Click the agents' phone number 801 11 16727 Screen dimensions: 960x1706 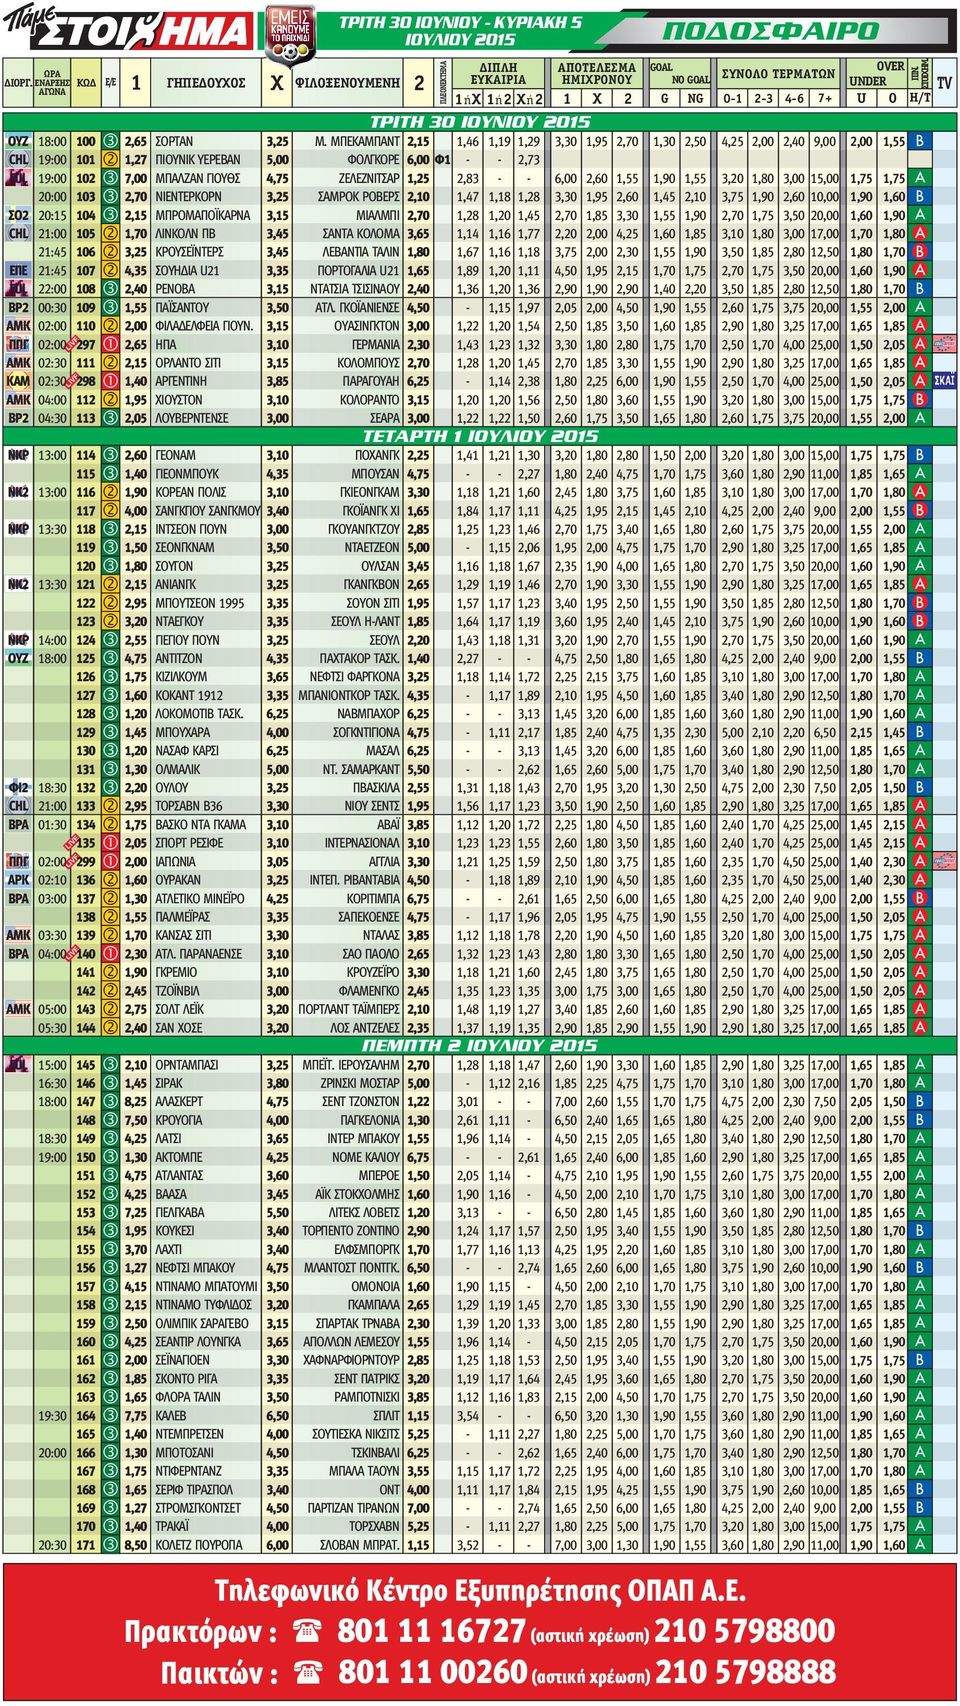coord(431,1631)
